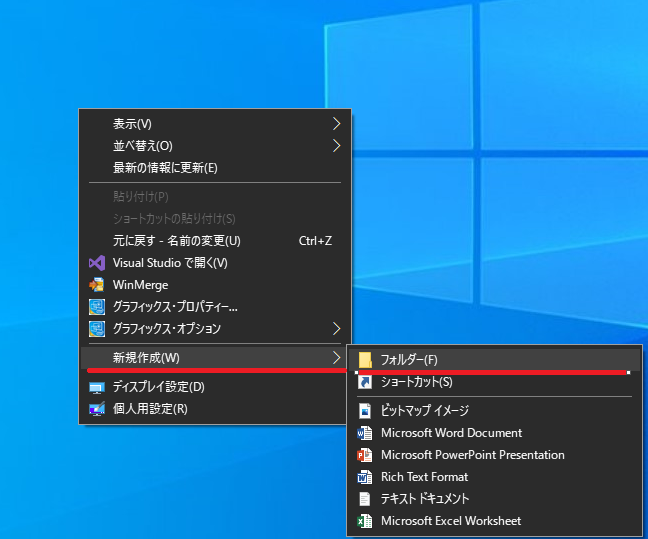Click the PowerPoint presentation icon
The height and width of the screenshot is (539, 648).
pyautogui.click(x=364, y=455)
